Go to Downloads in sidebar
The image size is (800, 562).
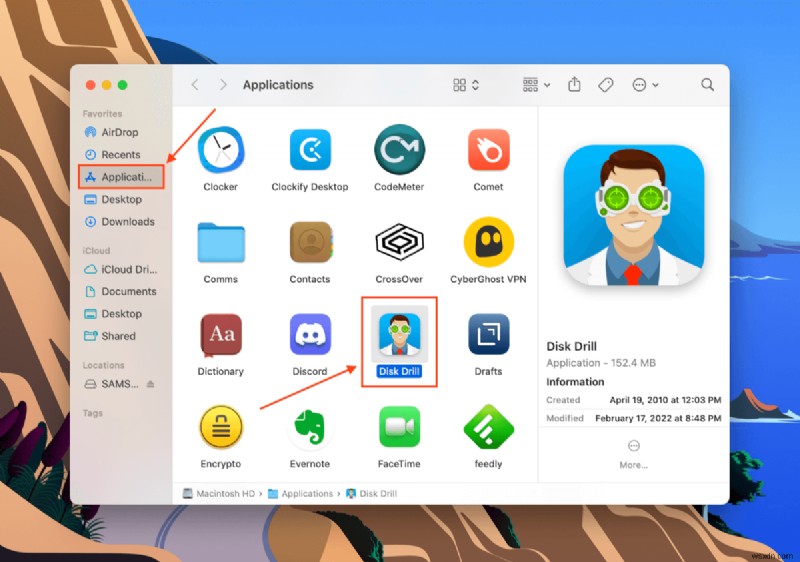(x=127, y=222)
